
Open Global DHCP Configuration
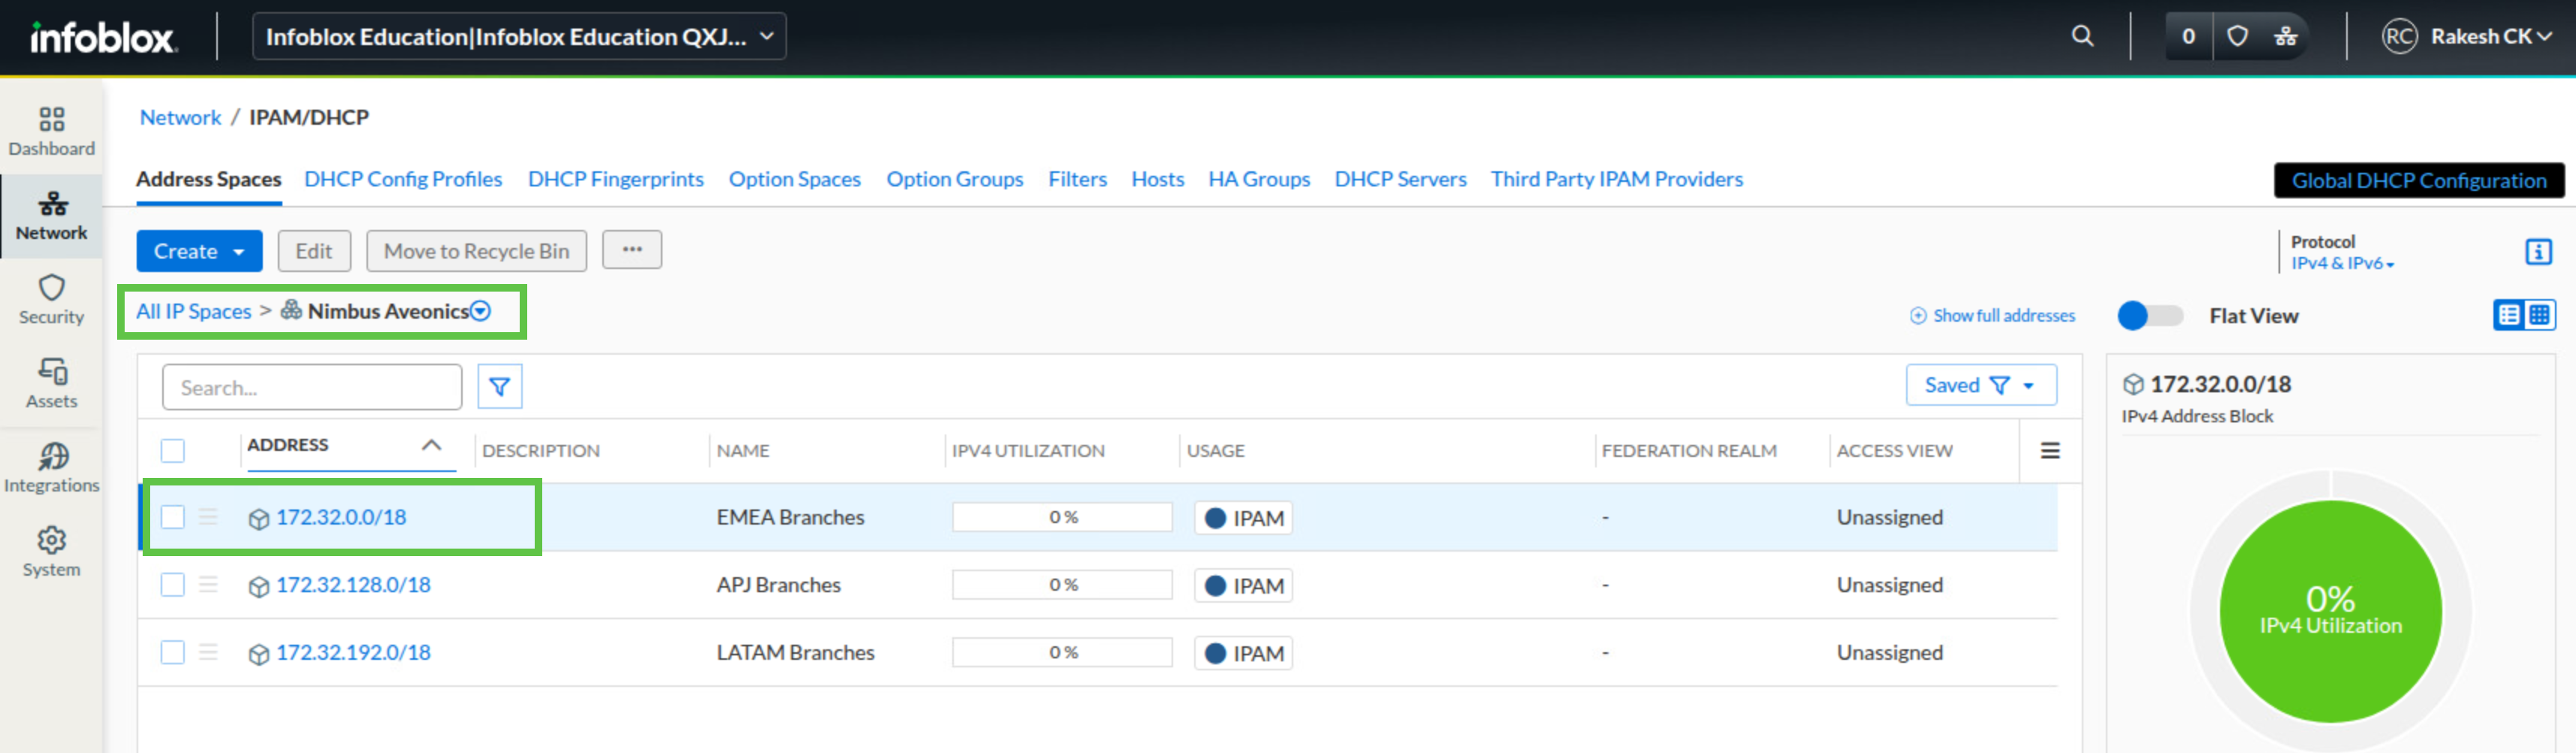click(2419, 180)
